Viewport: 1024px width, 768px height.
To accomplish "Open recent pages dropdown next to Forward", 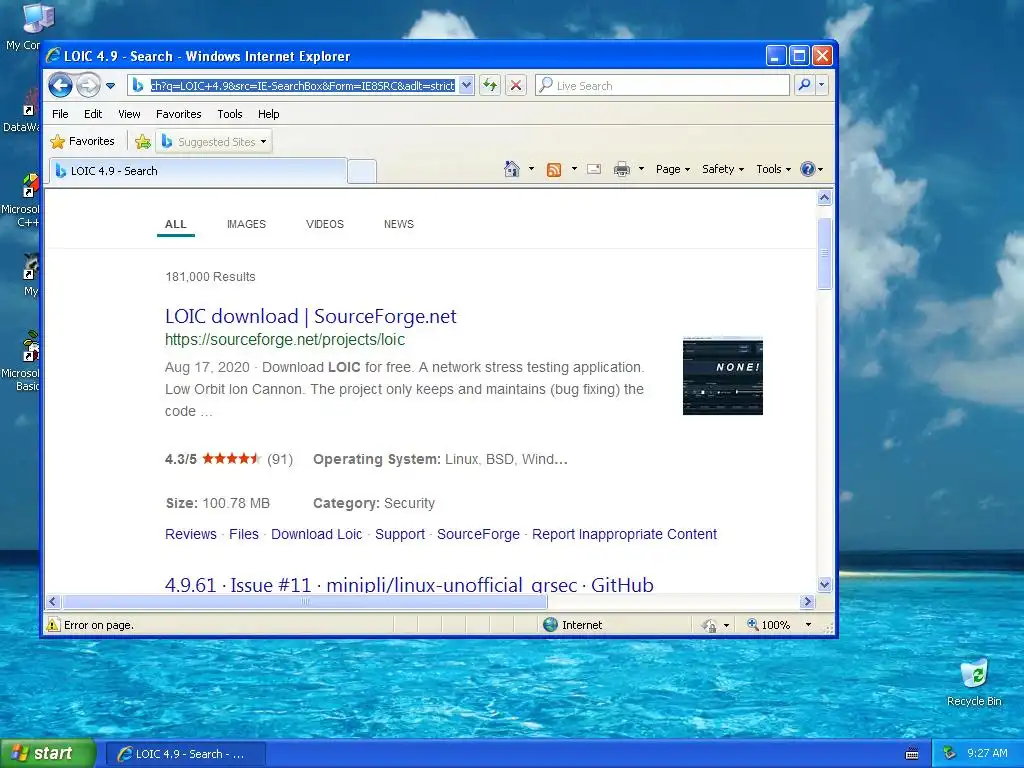I will coord(110,86).
